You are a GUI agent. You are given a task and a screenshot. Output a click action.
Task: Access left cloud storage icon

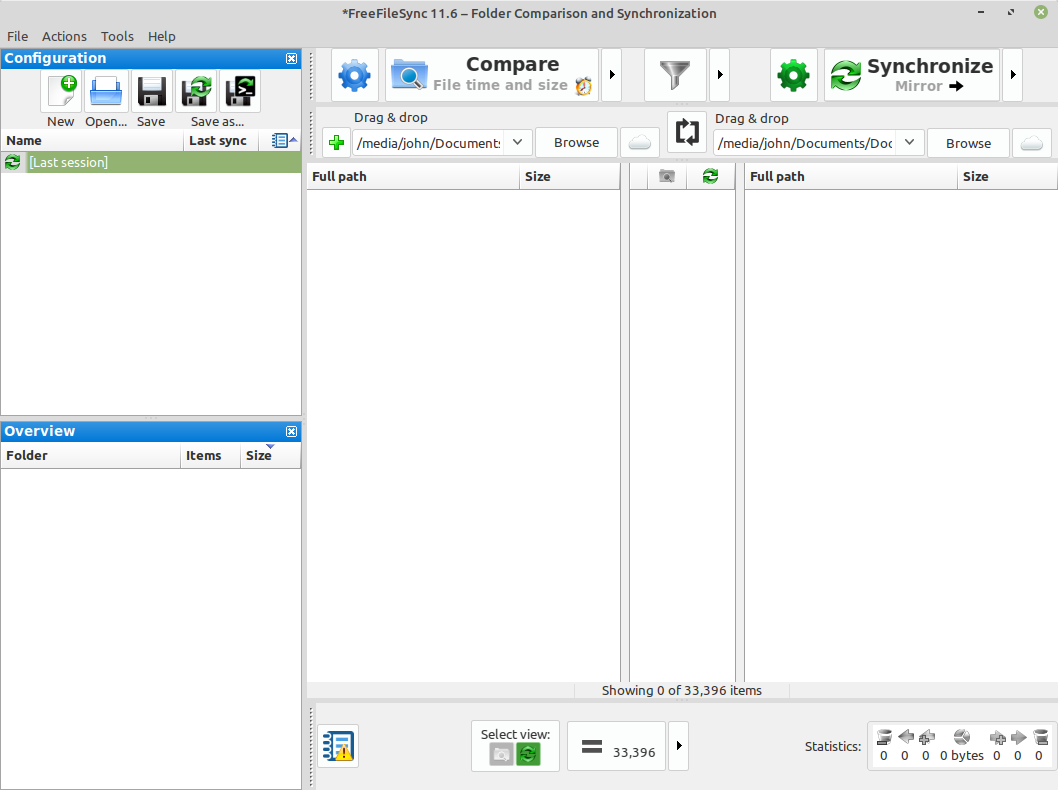click(640, 142)
